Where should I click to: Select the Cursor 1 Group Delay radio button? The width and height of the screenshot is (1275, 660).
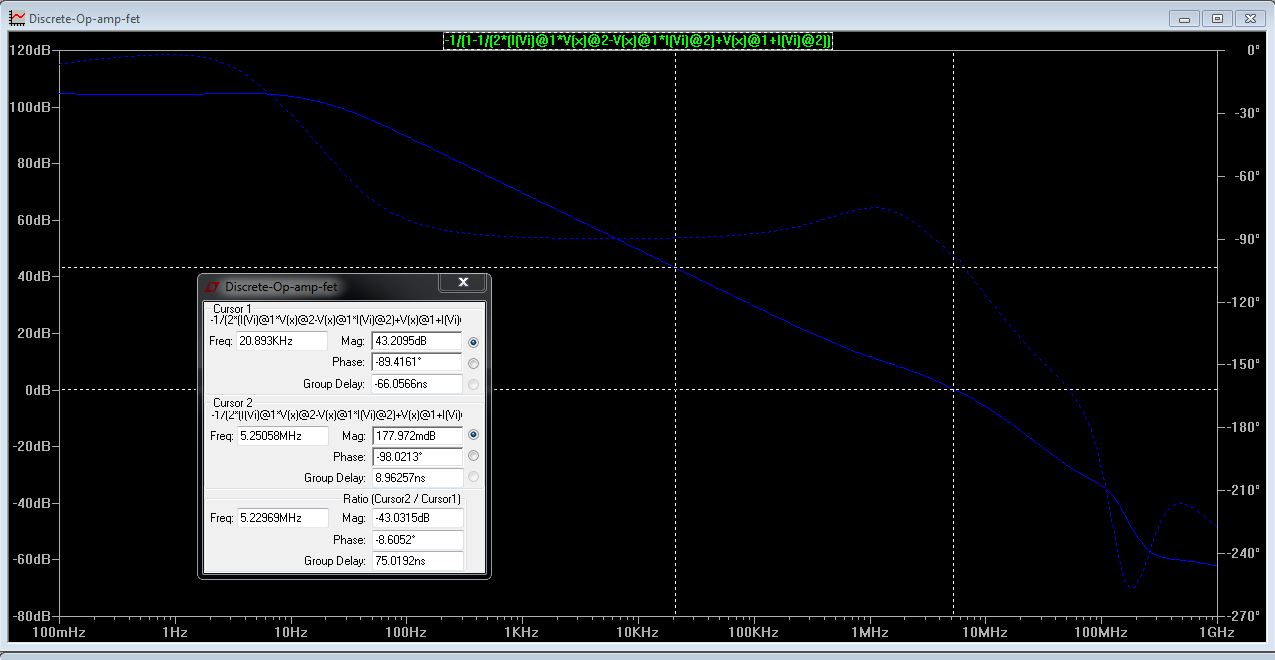point(474,384)
